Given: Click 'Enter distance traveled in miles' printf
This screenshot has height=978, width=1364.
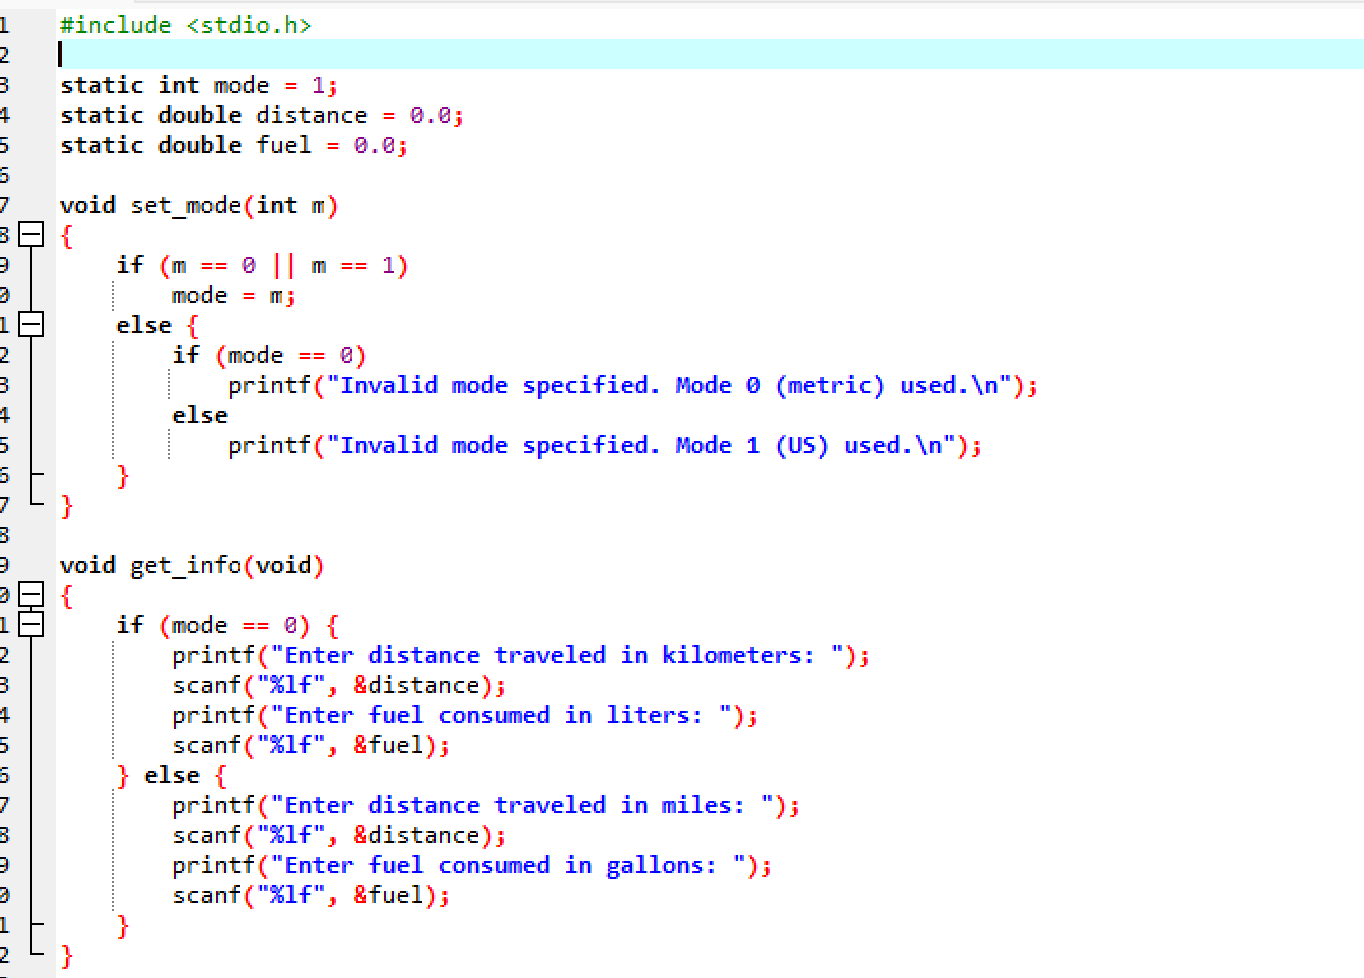Looking at the screenshot, I should point(486,805).
